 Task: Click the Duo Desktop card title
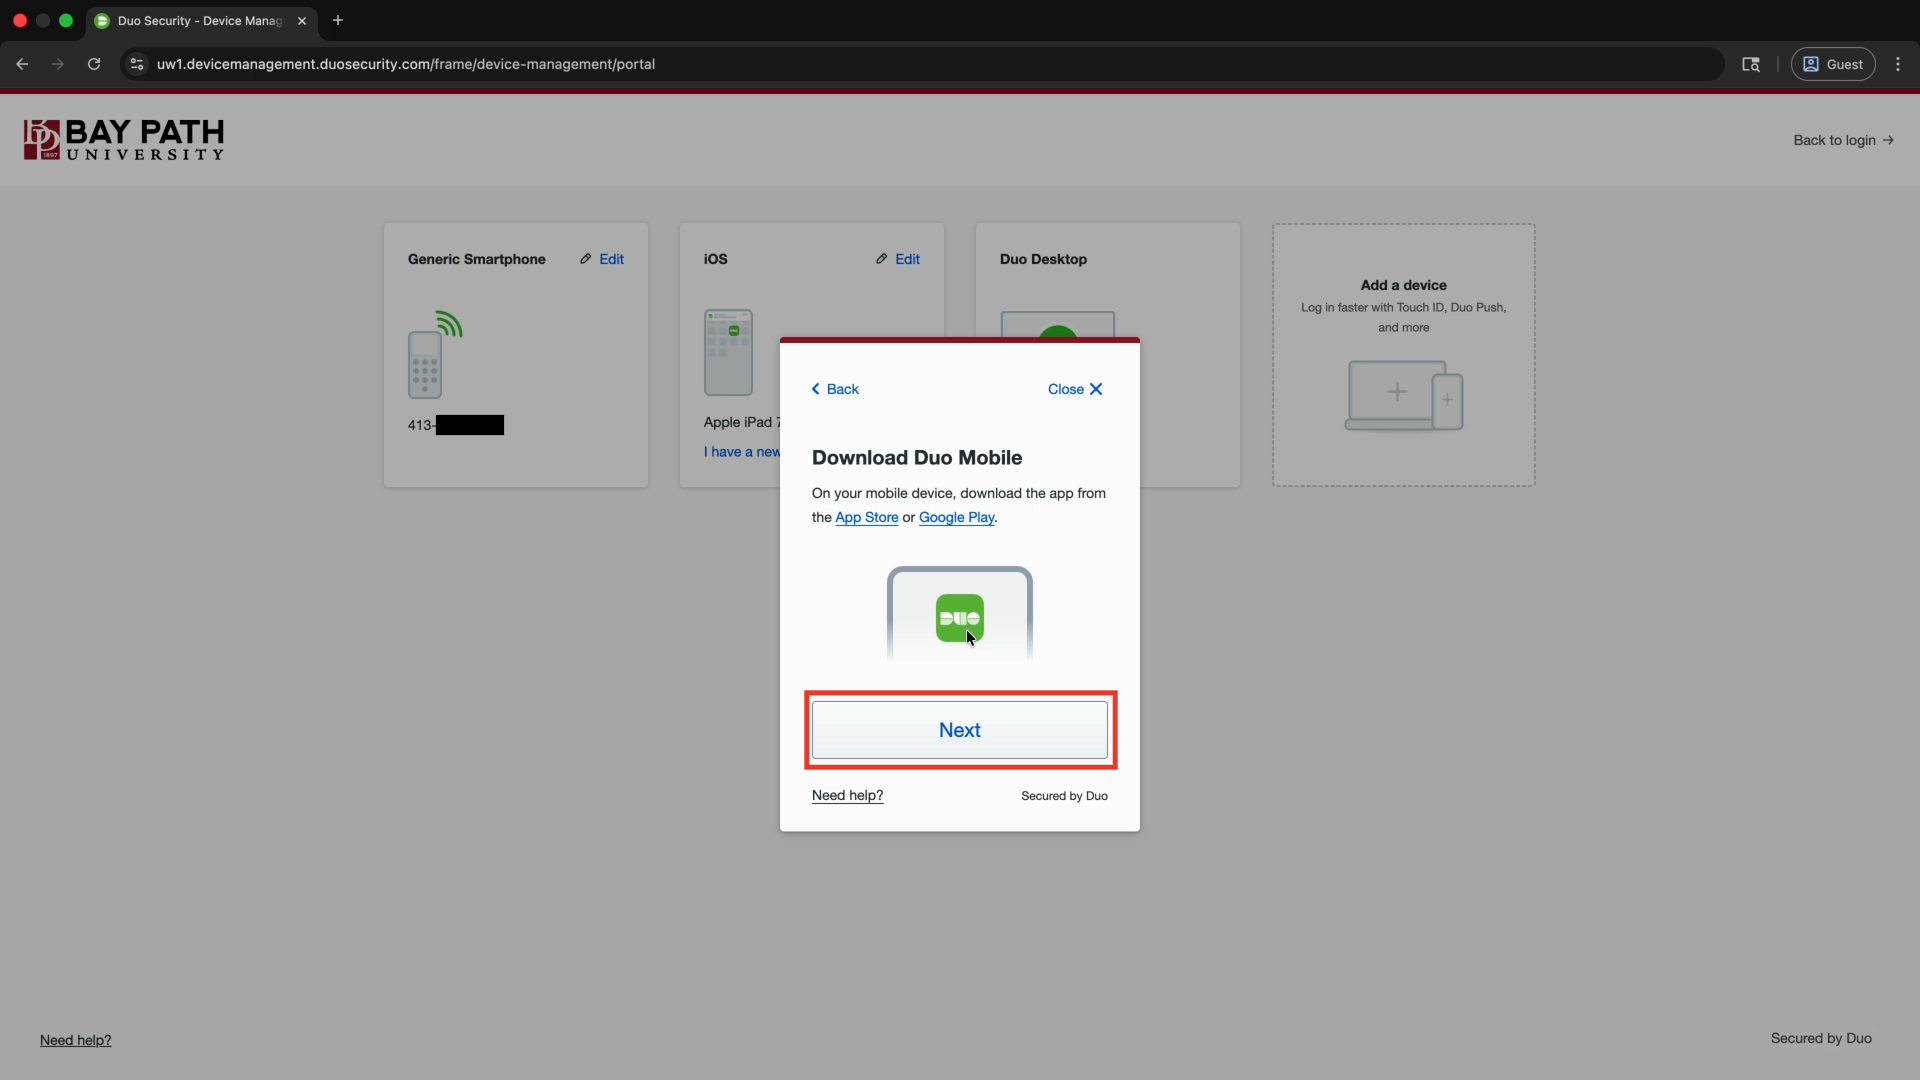[x=1043, y=259]
